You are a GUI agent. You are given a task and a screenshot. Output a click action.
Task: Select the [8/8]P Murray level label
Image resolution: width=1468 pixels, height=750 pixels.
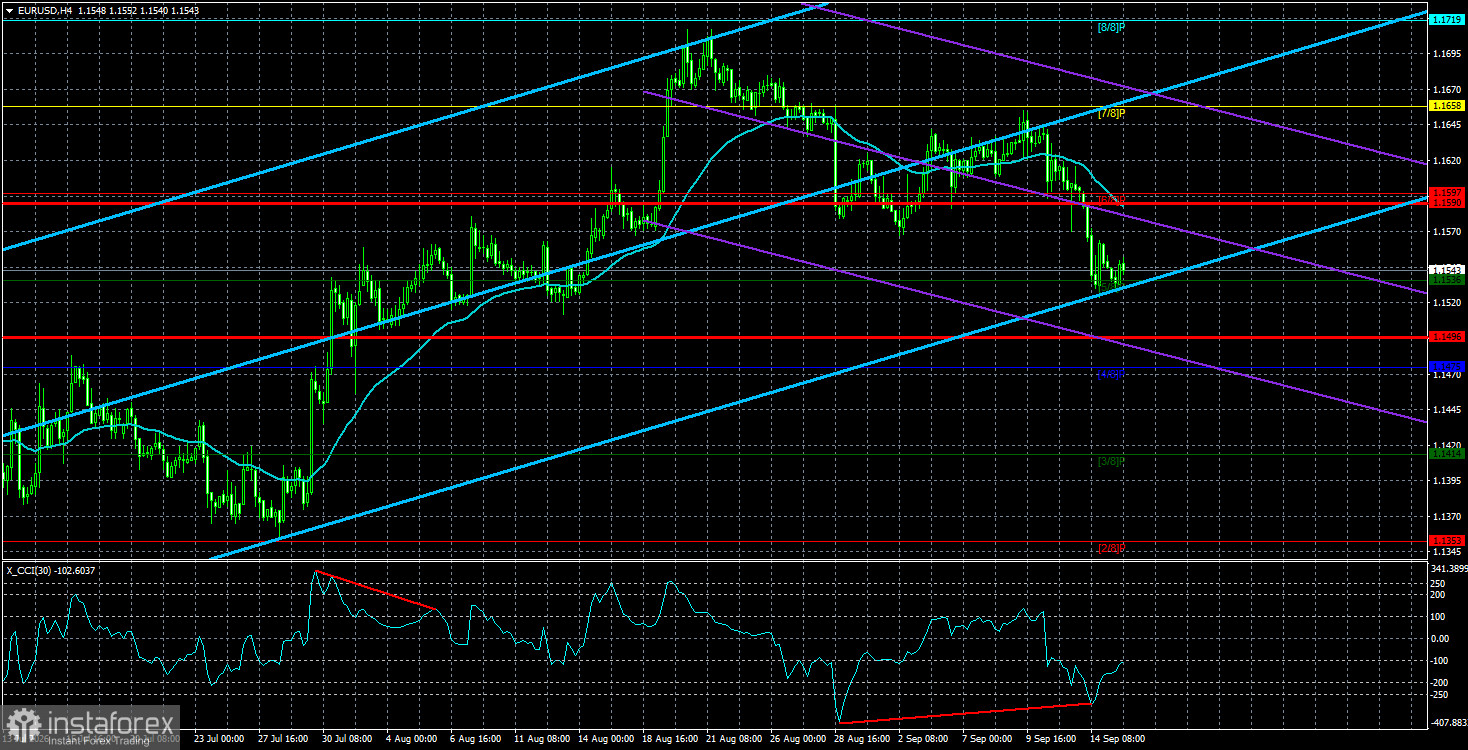coord(1111,27)
